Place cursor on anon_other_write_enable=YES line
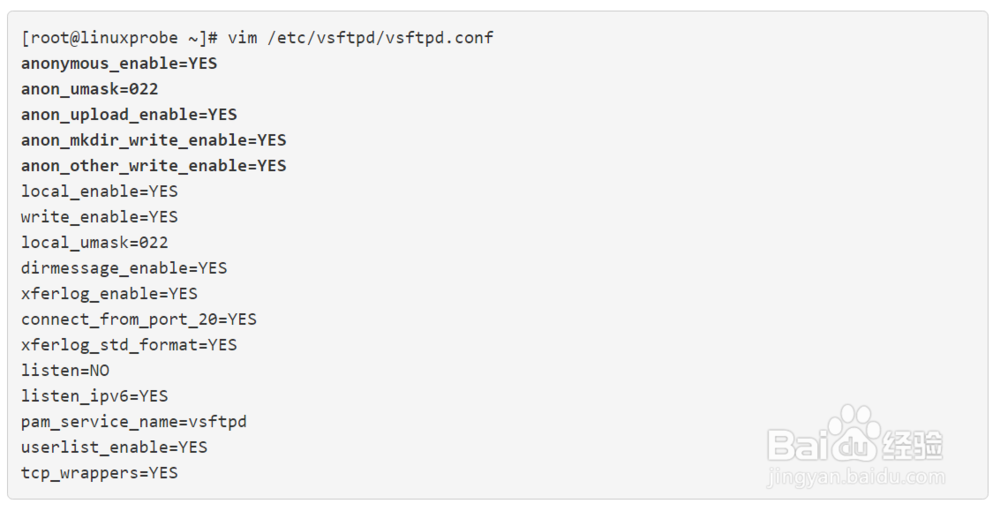1000x511 pixels. coord(153,165)
